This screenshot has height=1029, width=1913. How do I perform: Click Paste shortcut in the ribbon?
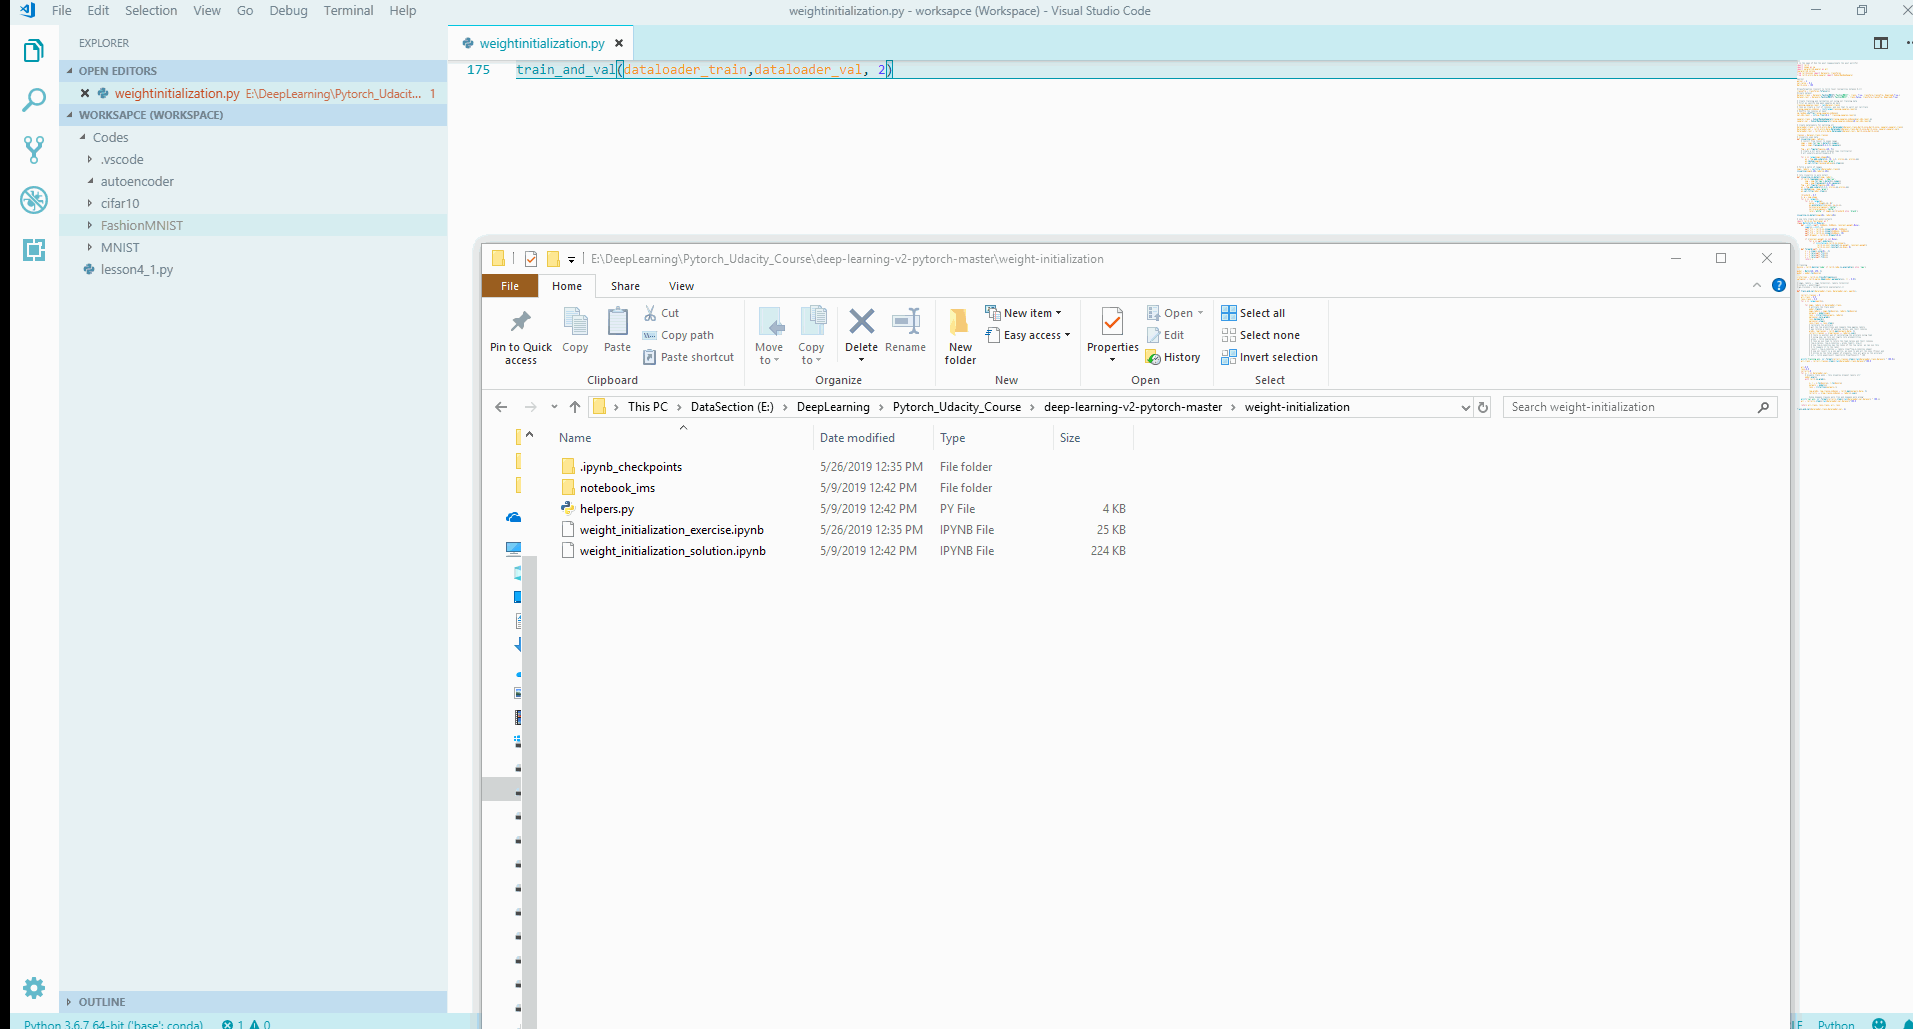click(x=688, y=357)
